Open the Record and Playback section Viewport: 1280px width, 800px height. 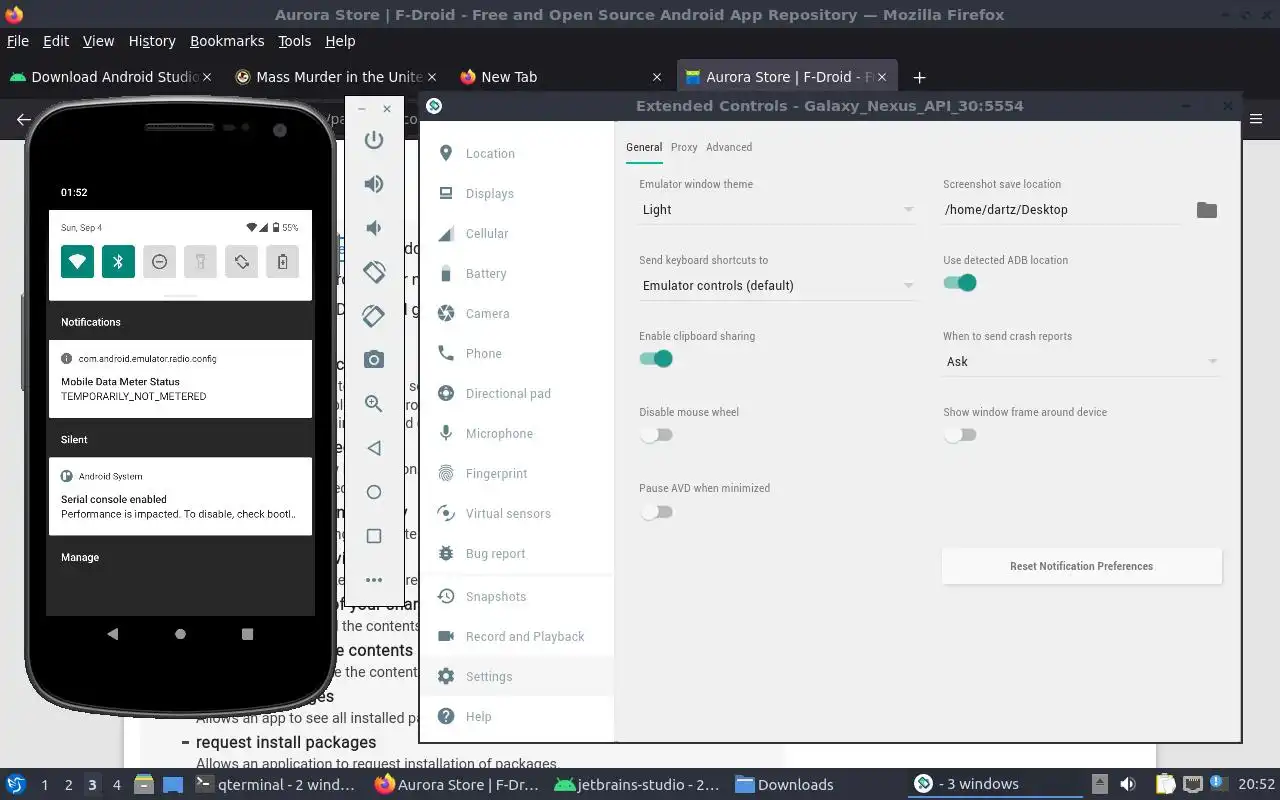pos(516,637)
